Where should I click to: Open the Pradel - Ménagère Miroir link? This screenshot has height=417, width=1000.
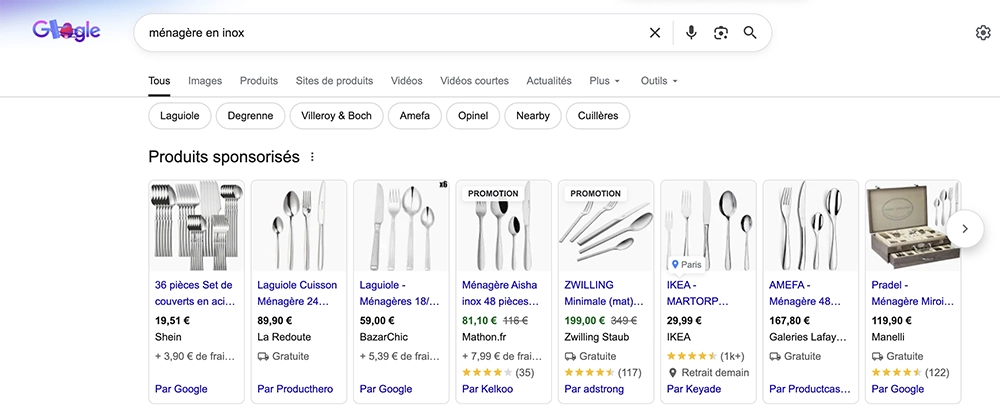pyautogui.click(x=913, y=293)
